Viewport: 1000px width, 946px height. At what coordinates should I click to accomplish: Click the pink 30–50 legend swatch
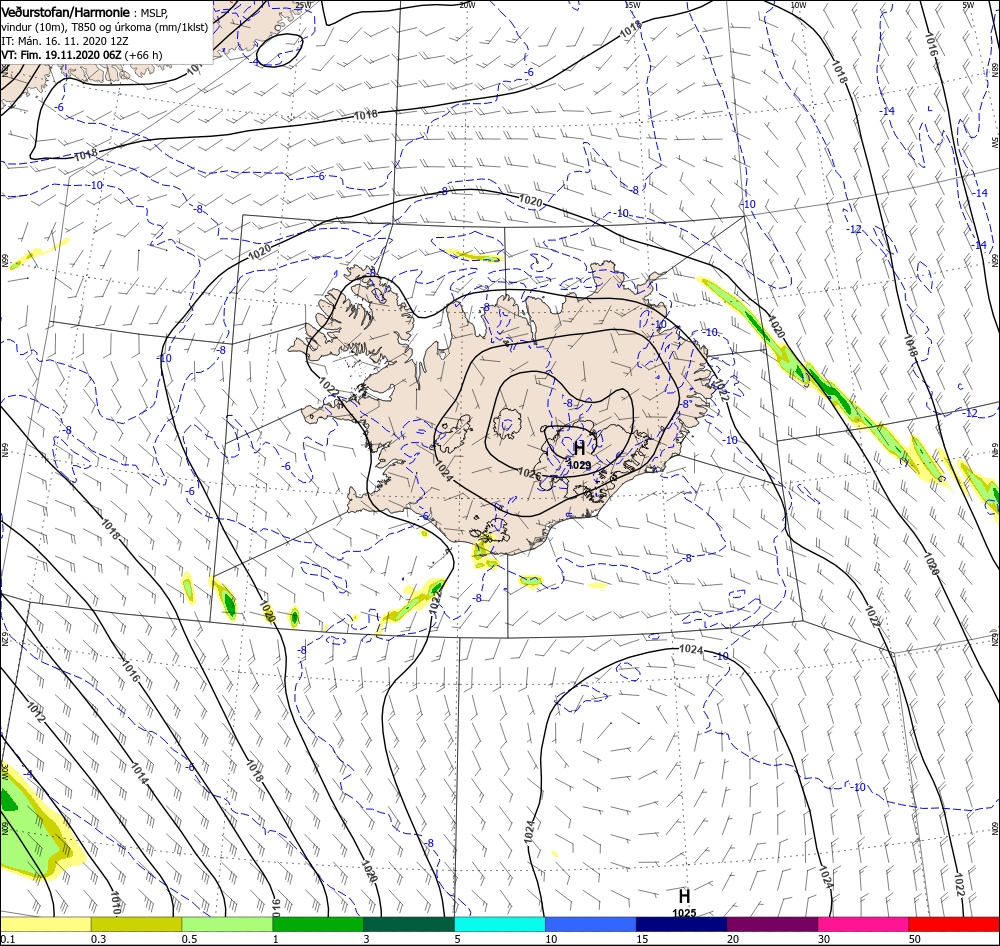point(863,924)
